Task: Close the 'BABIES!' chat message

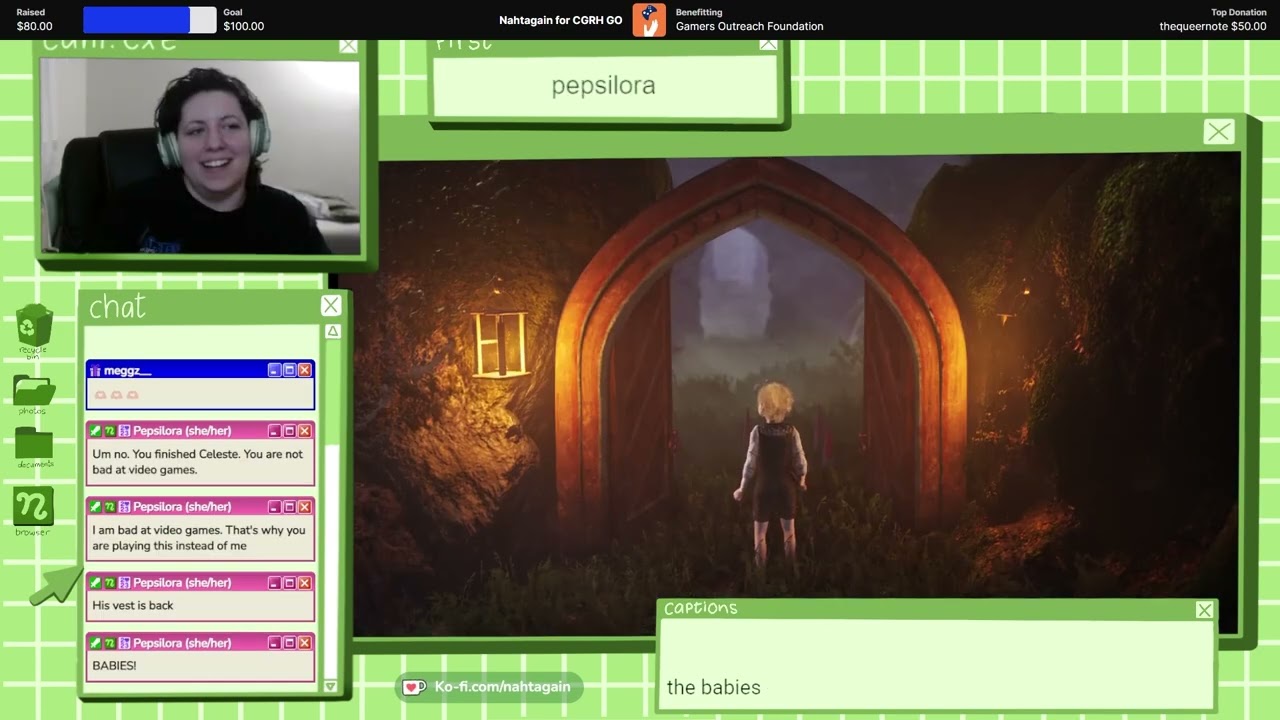Action: coord(304,643)
